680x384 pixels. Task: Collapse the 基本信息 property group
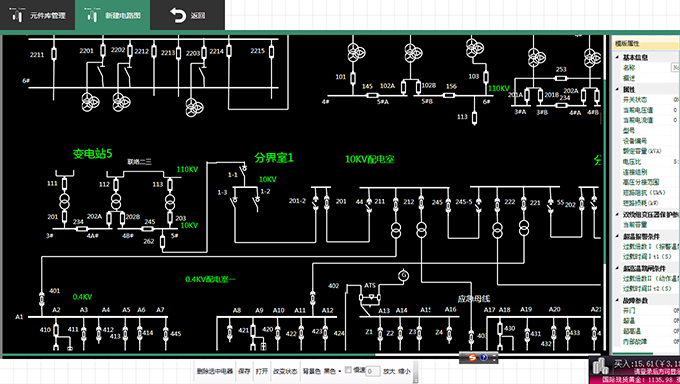coord(617,57)
